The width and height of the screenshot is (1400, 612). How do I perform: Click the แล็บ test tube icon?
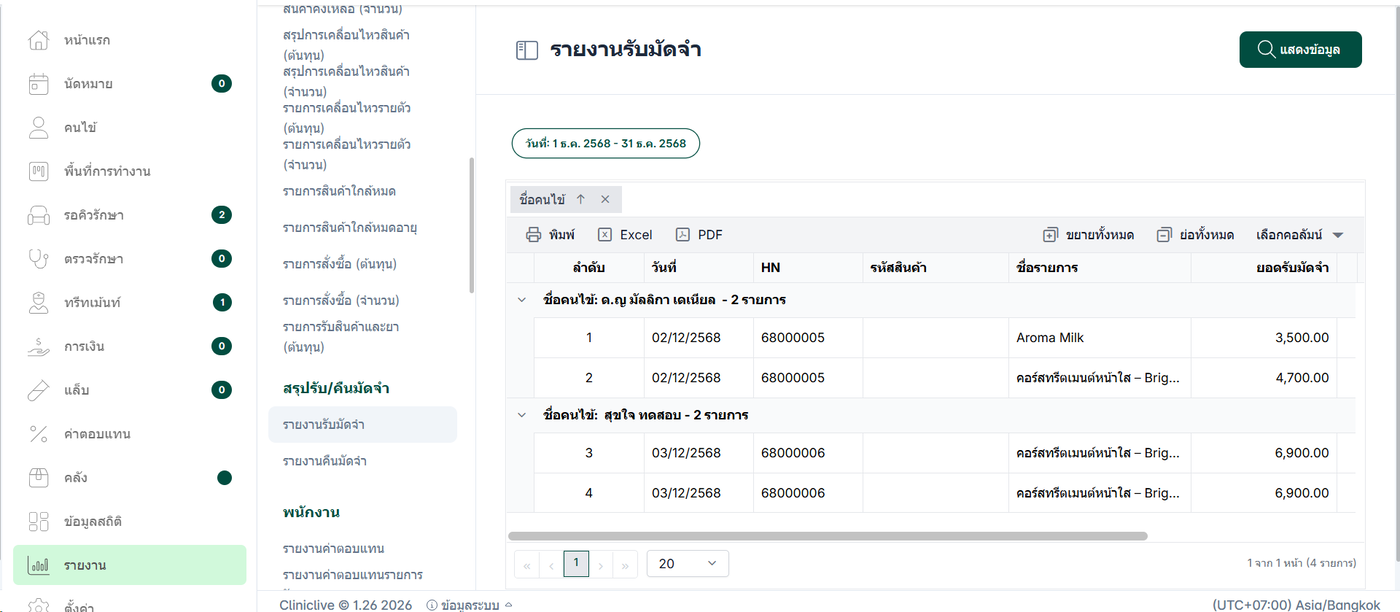[x=38, y=390]
